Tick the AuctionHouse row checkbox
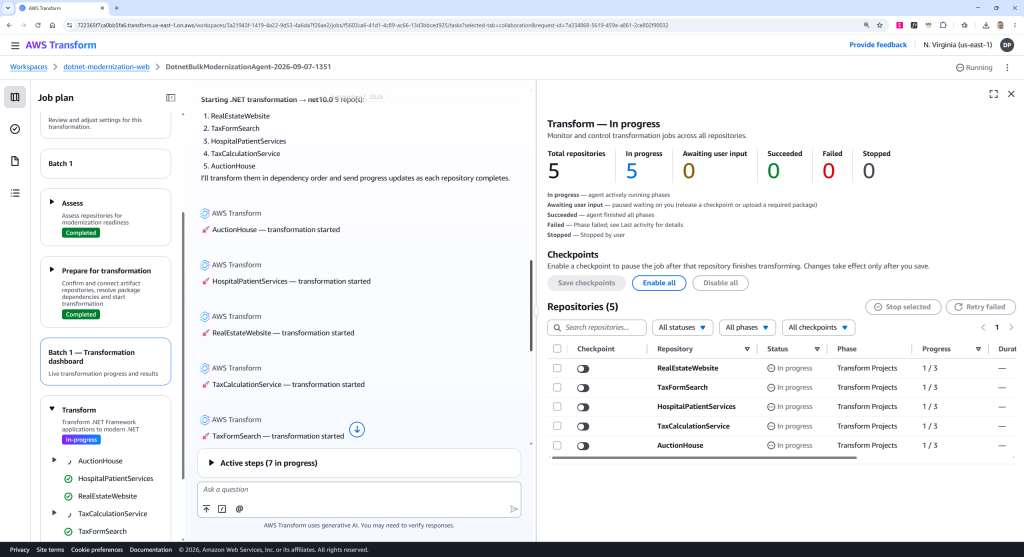The height and width of the screenshot is (557, 1024). pyautogui.click(x=557, y=445)
